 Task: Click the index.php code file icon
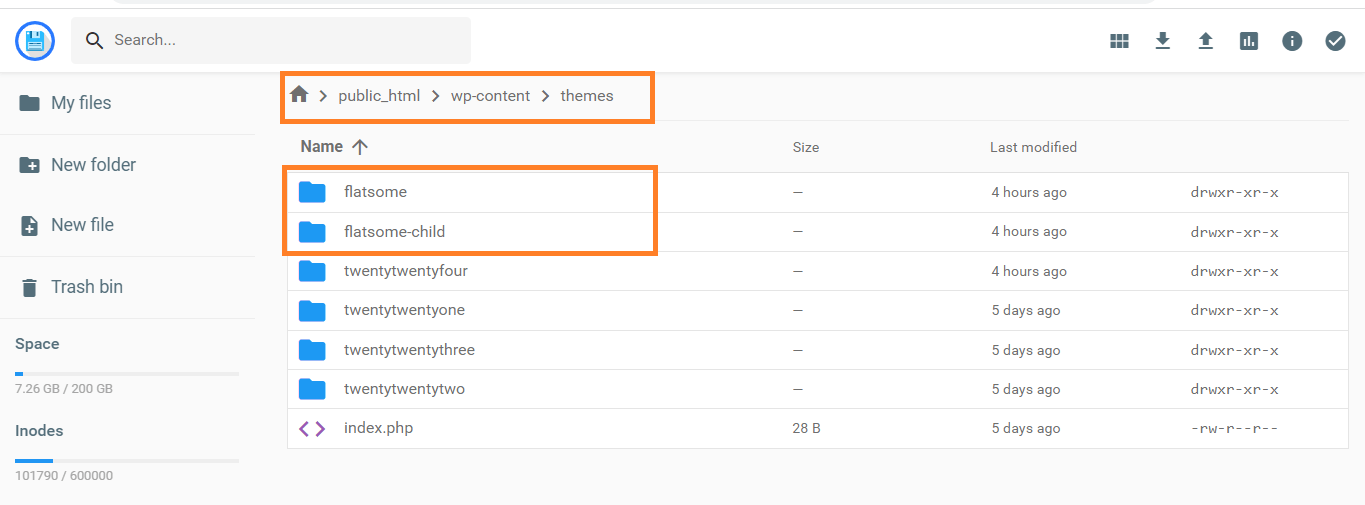pos(312,428)
